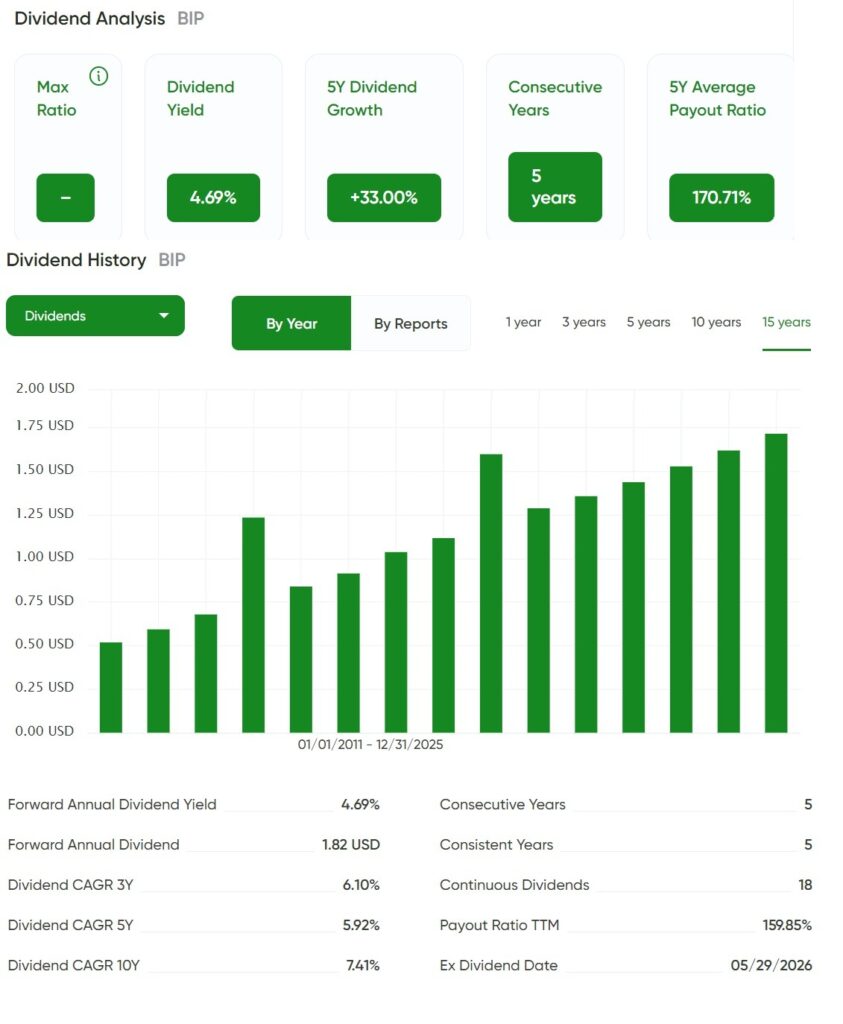This screenshot has width=843, height=1024.
Task: Click the chart date range label
Action: coord(370,744)
